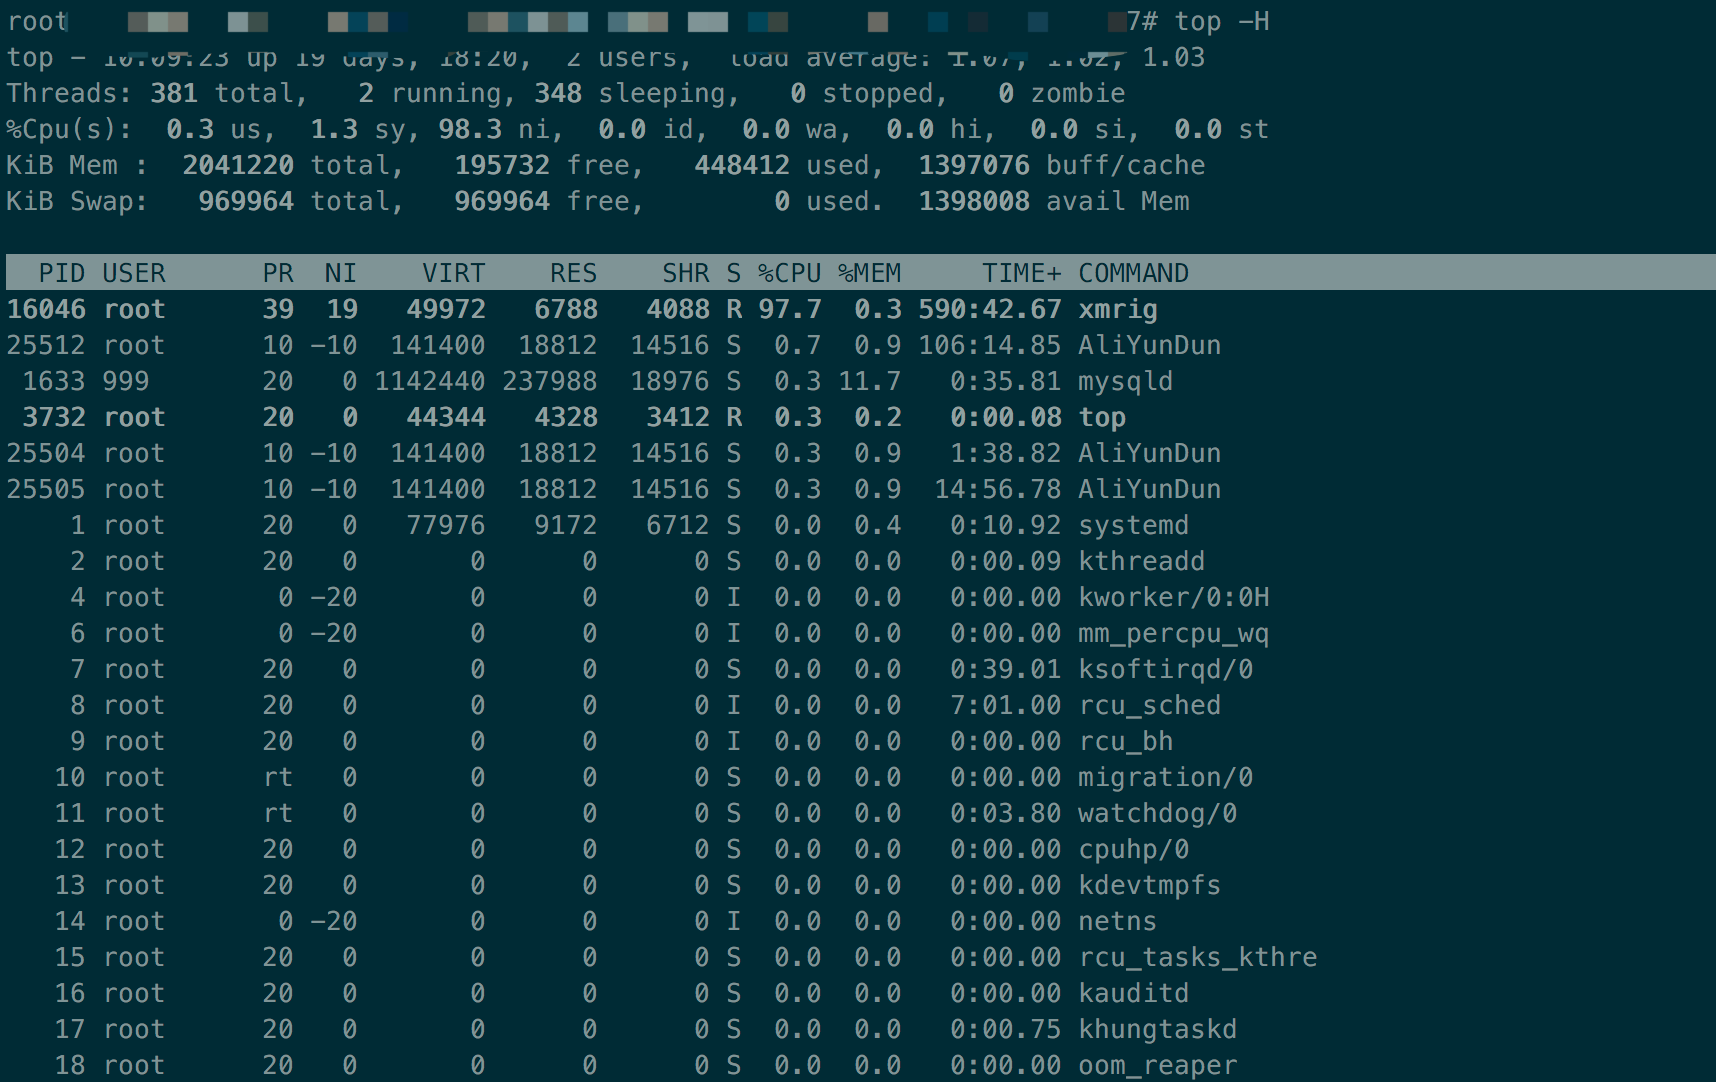Select the watchdog/0 process row

coord(600,813)
